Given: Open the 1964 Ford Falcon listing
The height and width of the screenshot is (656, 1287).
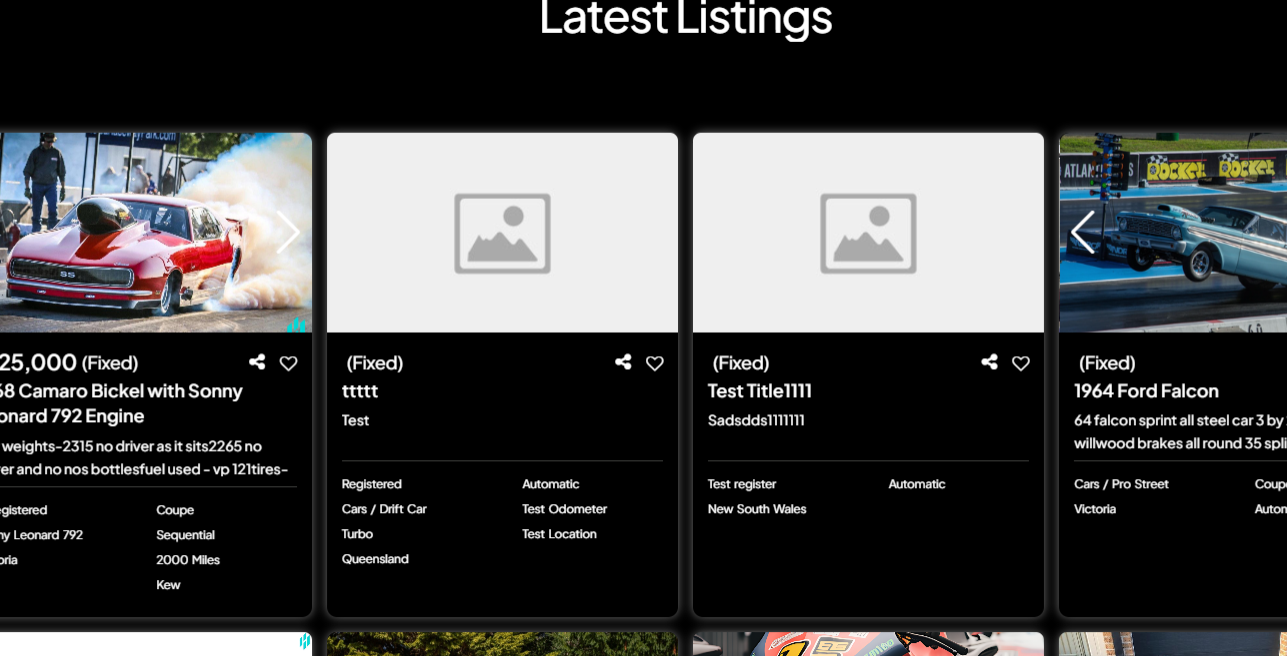Looking at the screenshot, I should point(1146,391).
